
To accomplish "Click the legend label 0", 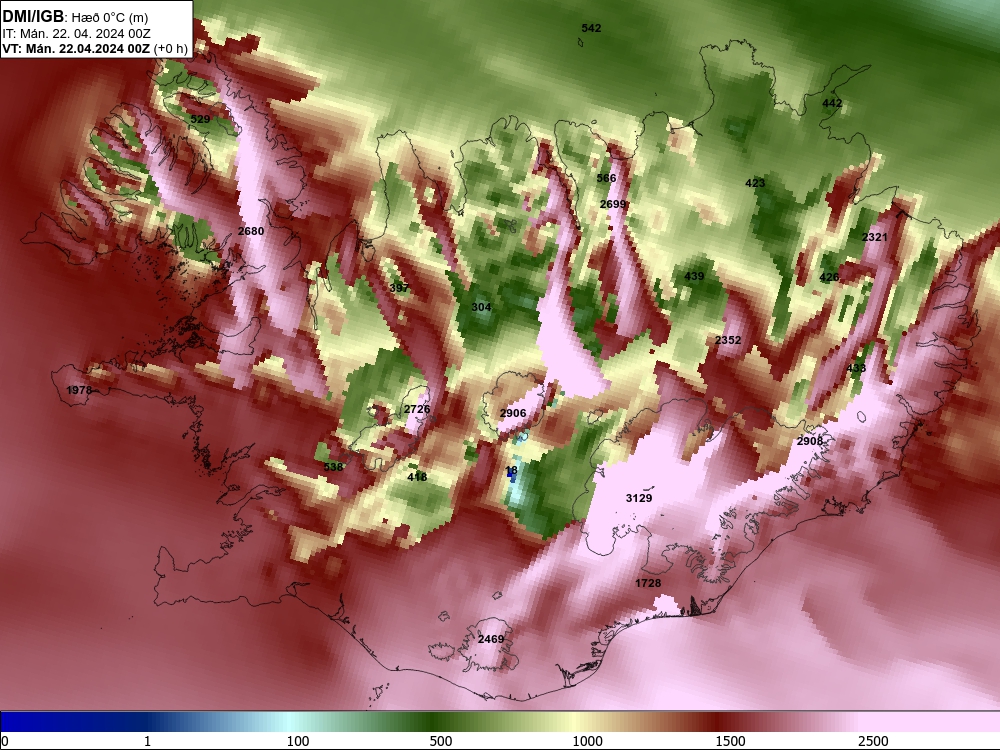I will point(6,741).
